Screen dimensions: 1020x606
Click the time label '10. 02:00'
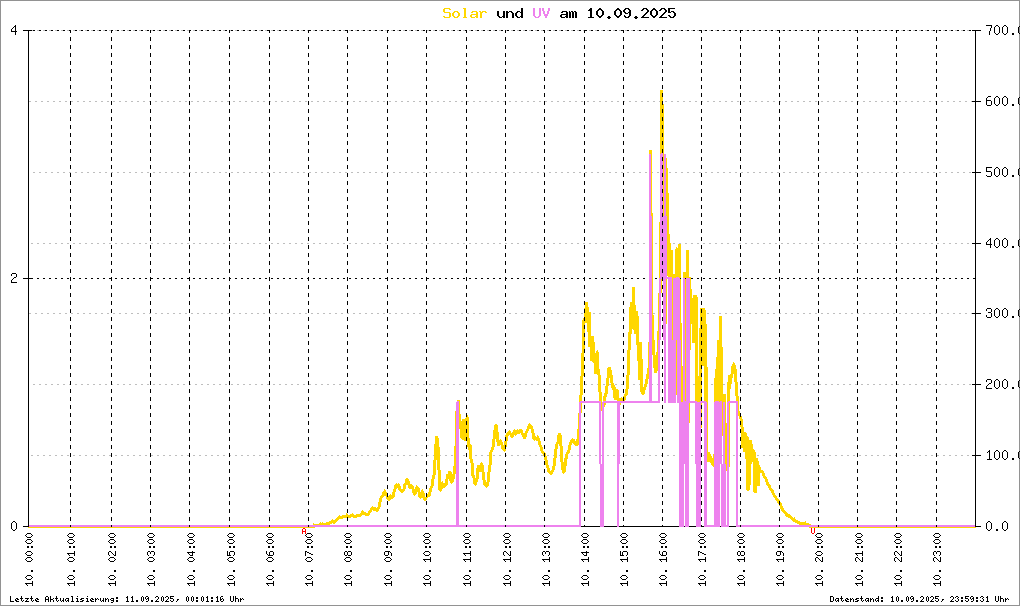tap(113, 559)
